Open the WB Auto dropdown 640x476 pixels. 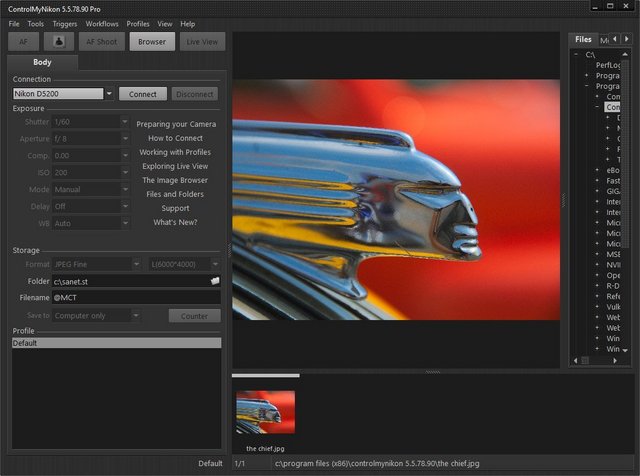(x=125, y=223)
